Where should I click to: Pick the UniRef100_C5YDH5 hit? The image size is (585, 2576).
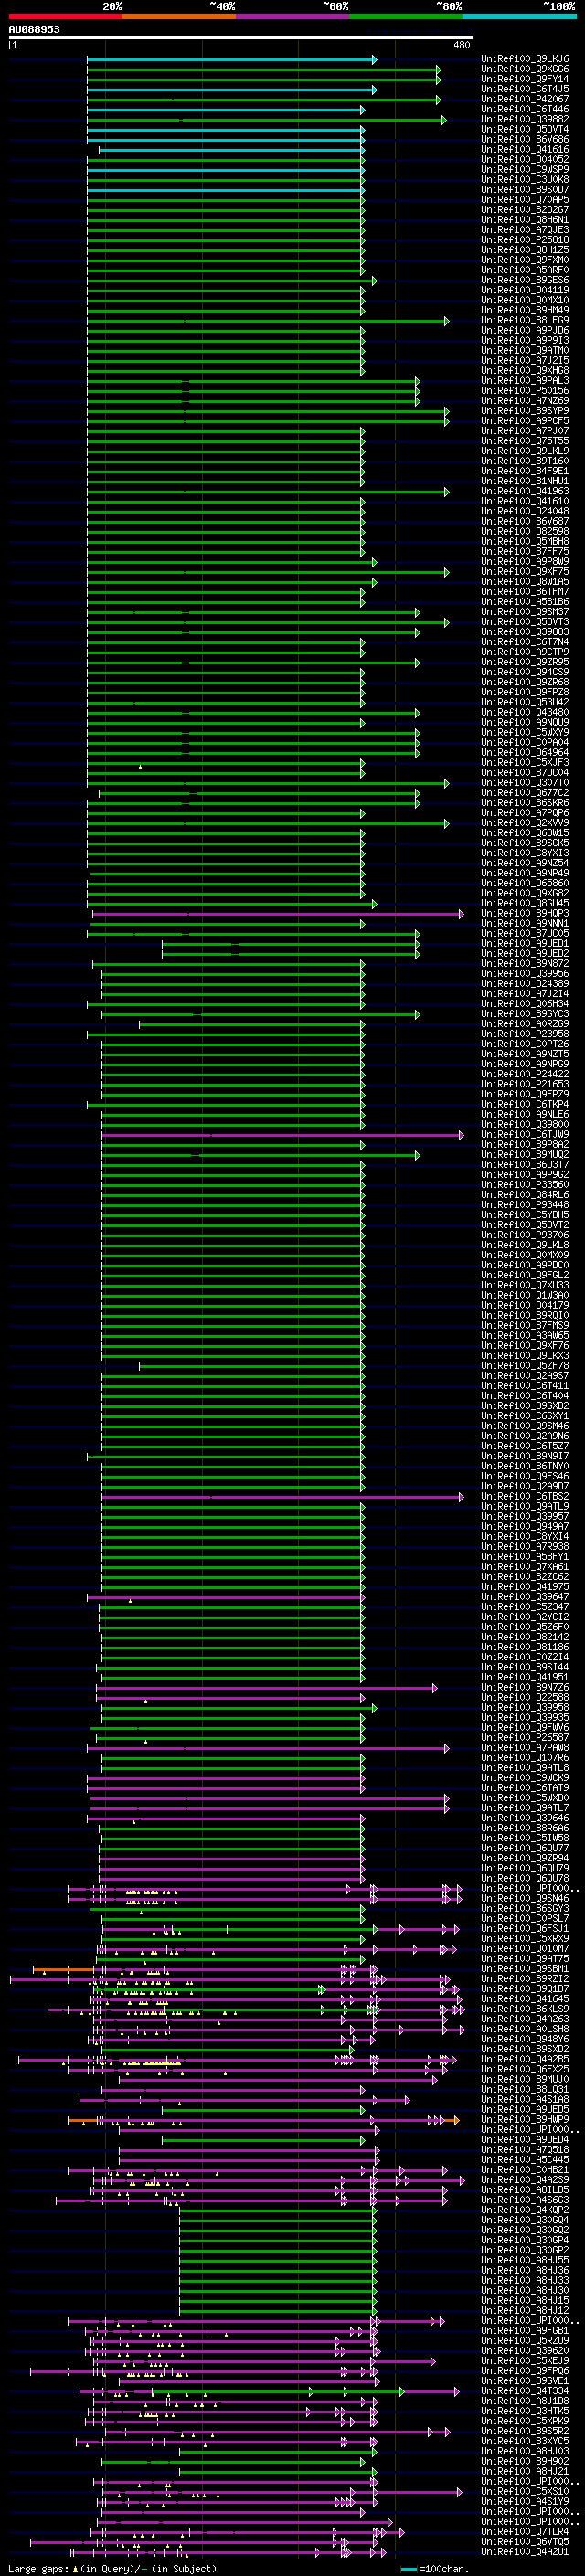(525, 1214)
